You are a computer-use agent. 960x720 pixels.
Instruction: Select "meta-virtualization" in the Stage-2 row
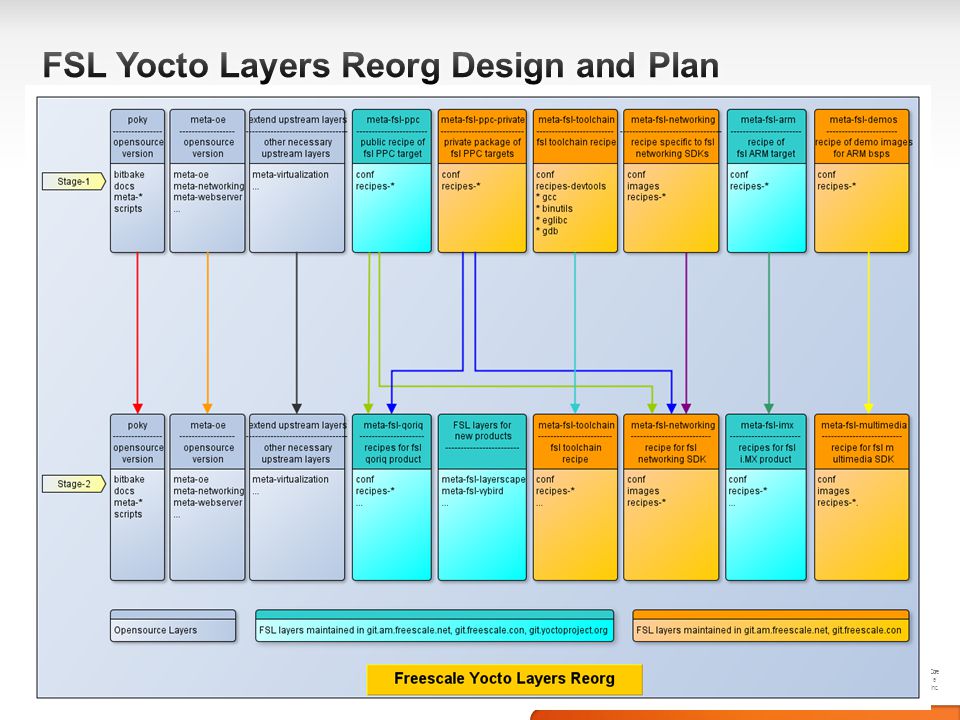coord(290,479)
